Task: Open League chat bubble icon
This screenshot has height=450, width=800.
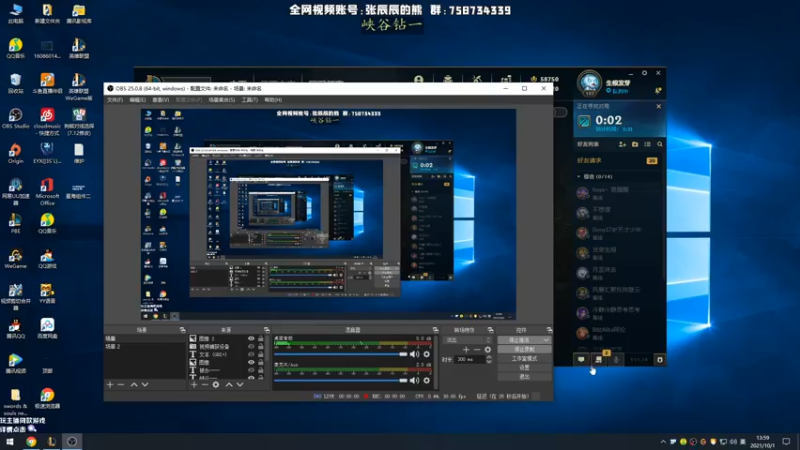Action: (x=581, y=360)
